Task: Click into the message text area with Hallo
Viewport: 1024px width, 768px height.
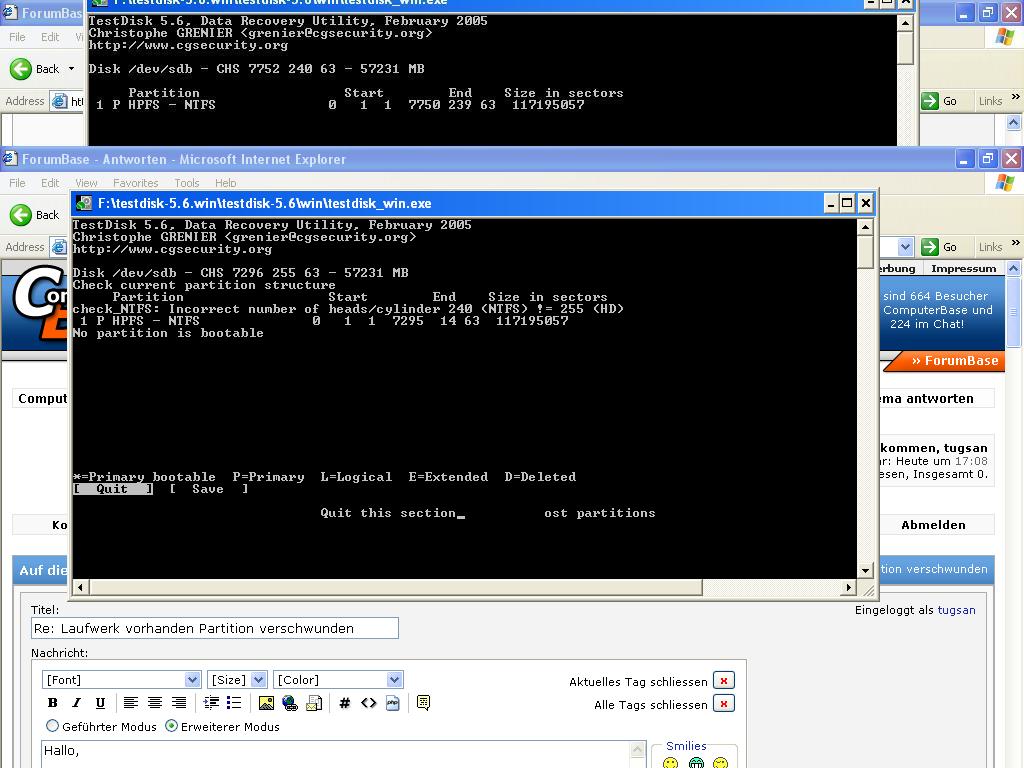Action: point(336,754)
